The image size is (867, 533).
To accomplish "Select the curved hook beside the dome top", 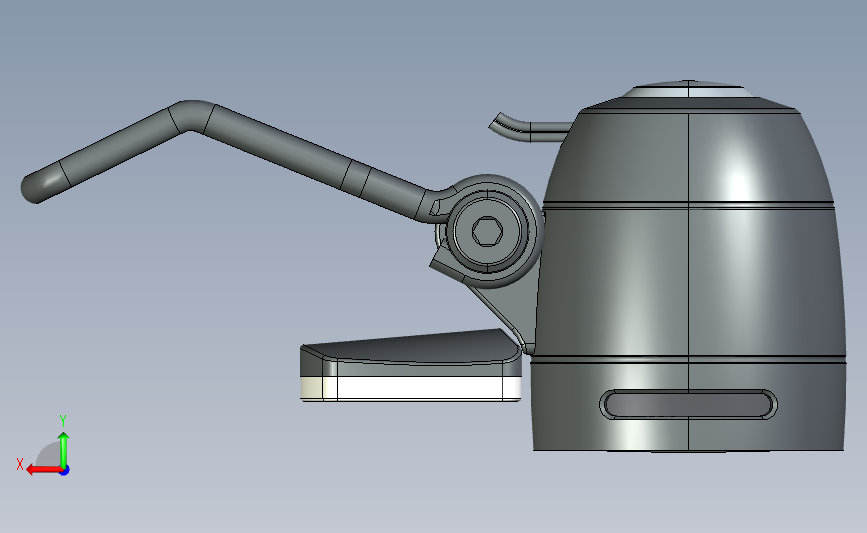I will click(x=529, y=128).
